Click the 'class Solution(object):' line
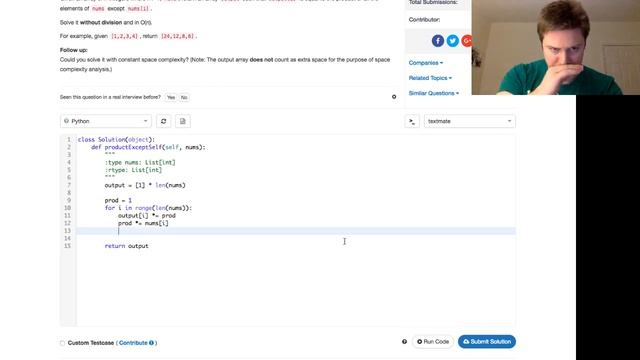The height and width of the screenshot is (360, 640). (x=116, y=140)
